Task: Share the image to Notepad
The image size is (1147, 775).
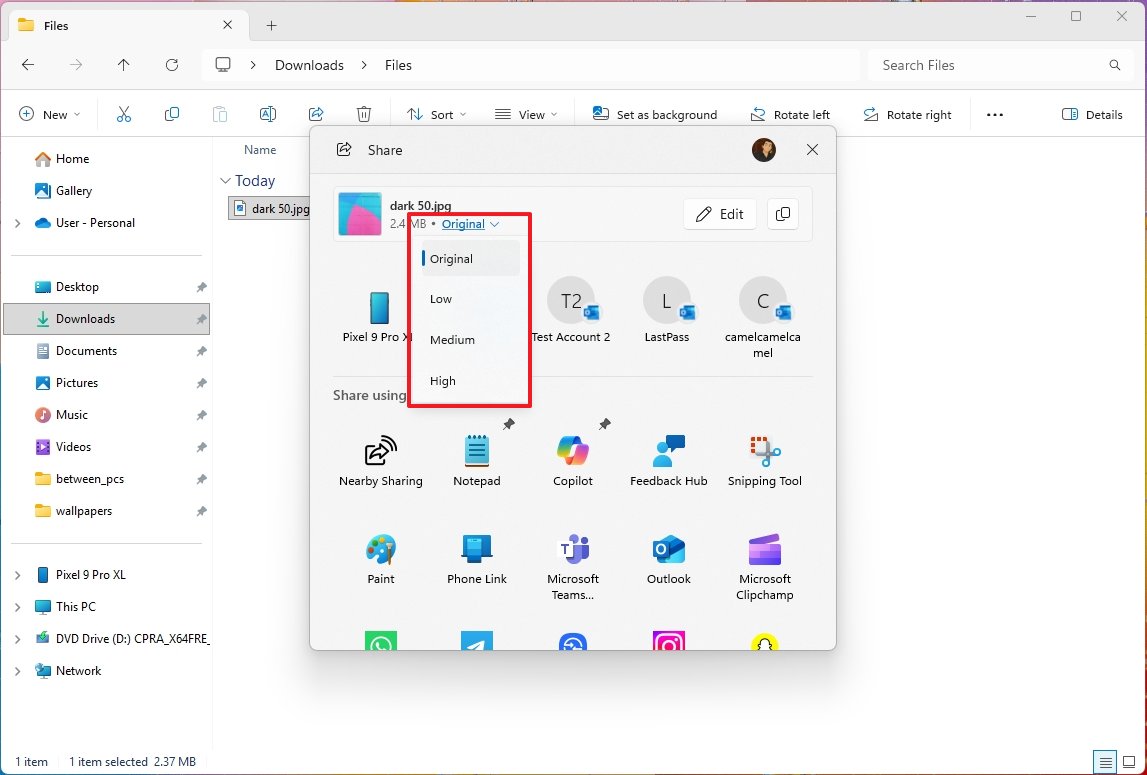Action: pos(476,461)
